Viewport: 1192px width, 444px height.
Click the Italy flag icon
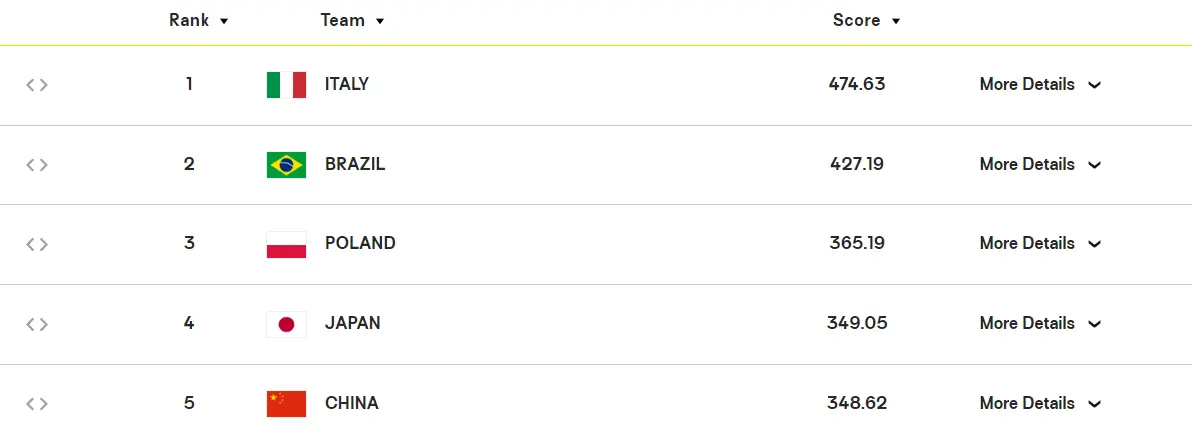286,85
